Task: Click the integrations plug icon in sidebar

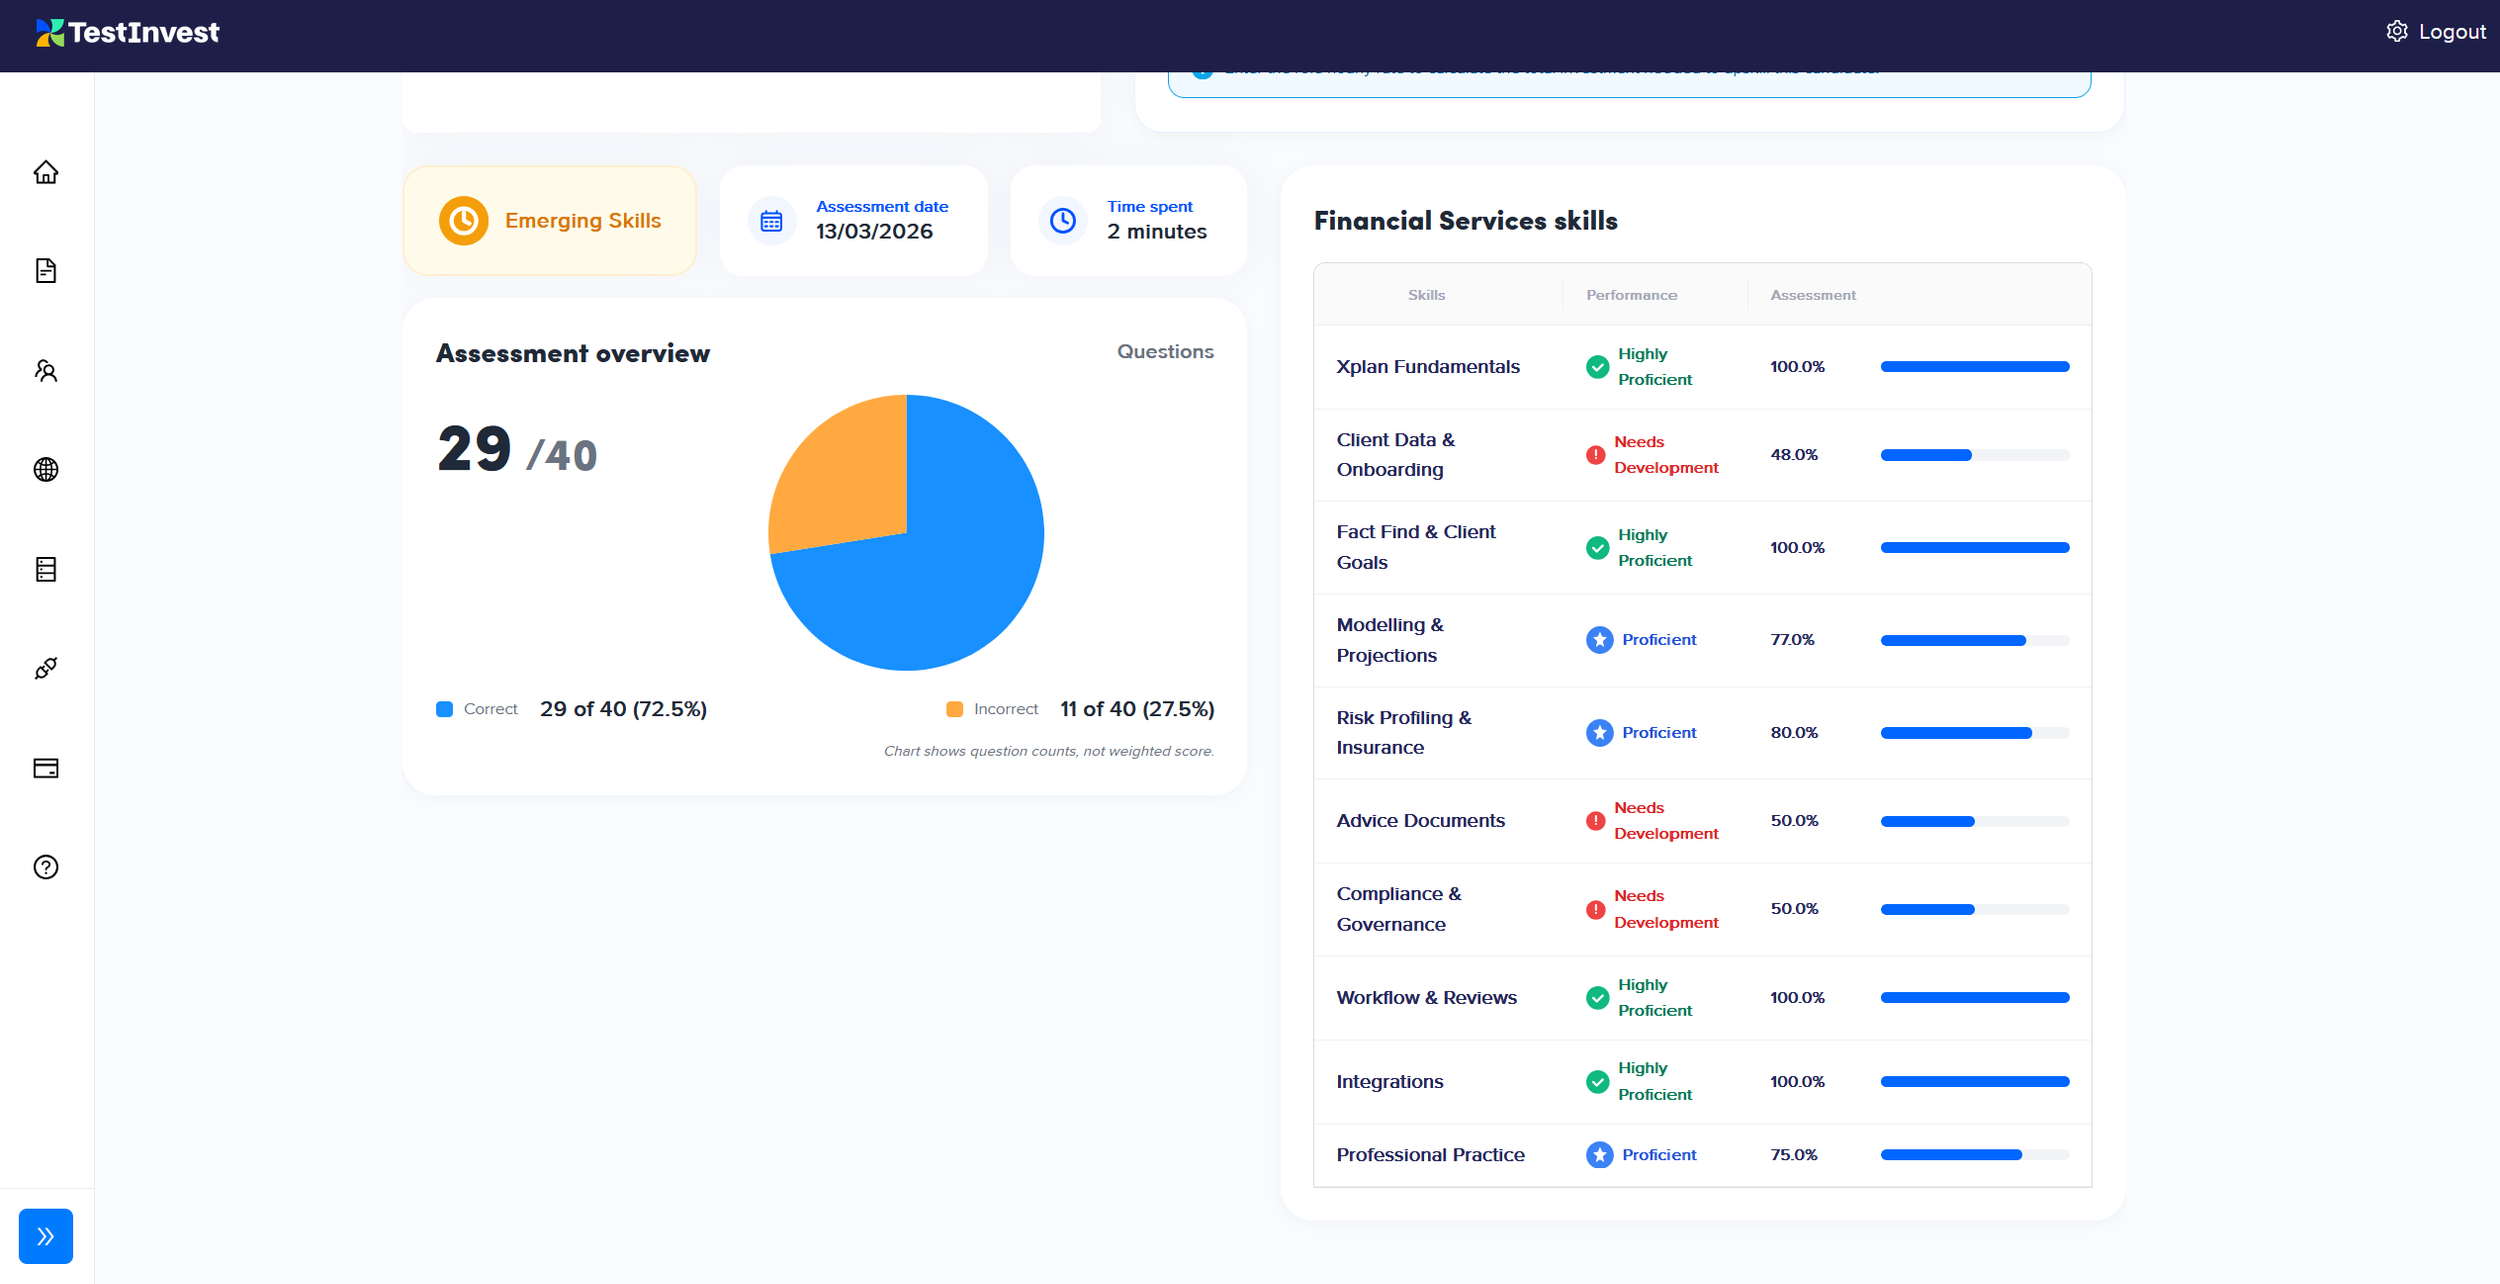Action: (46, 668)
